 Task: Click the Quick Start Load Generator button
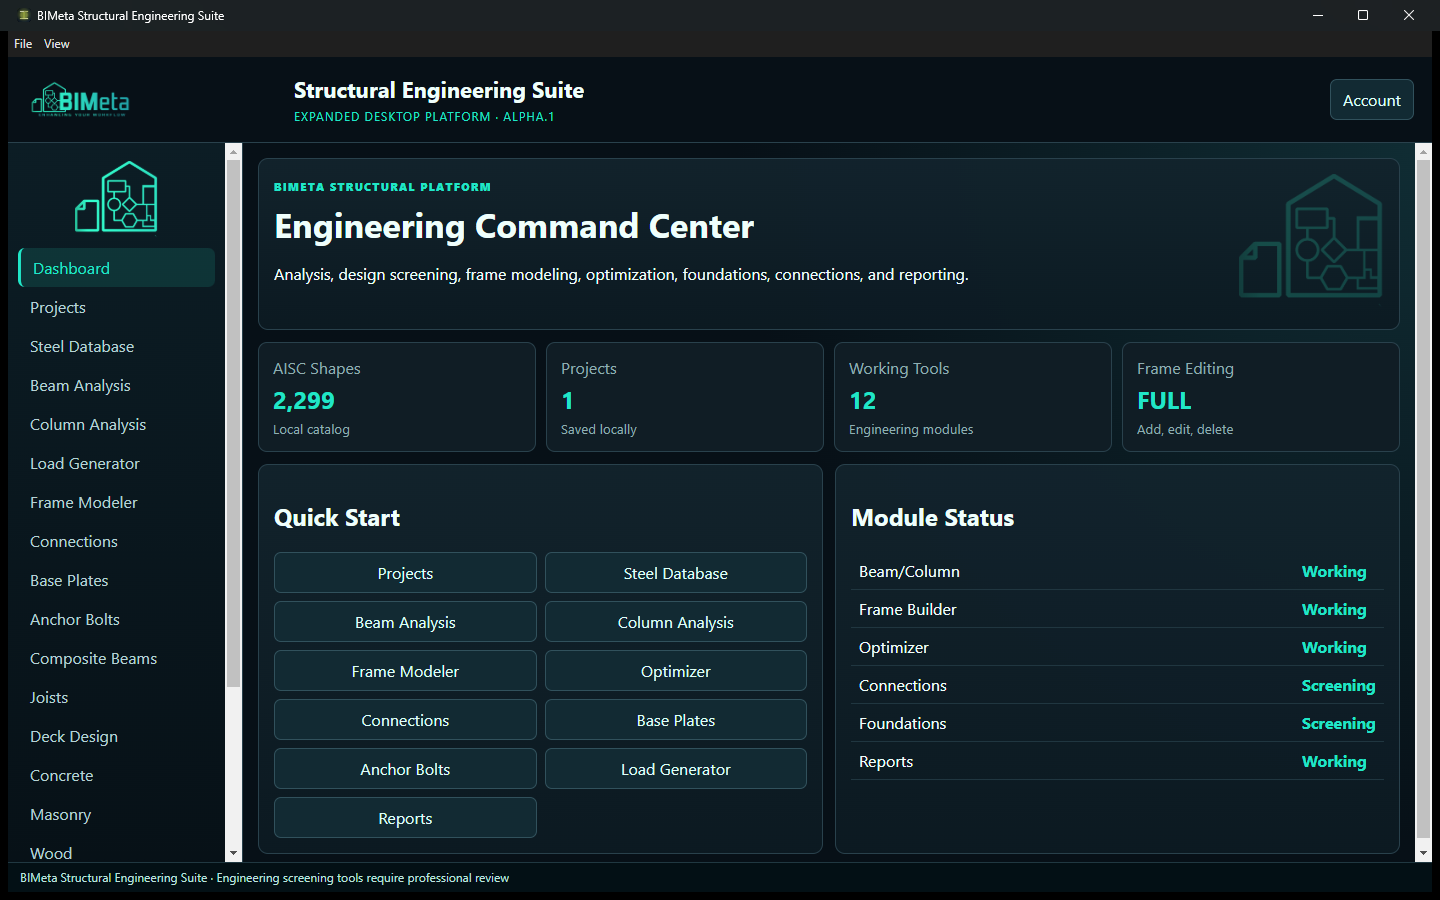[x=676, y=769]
